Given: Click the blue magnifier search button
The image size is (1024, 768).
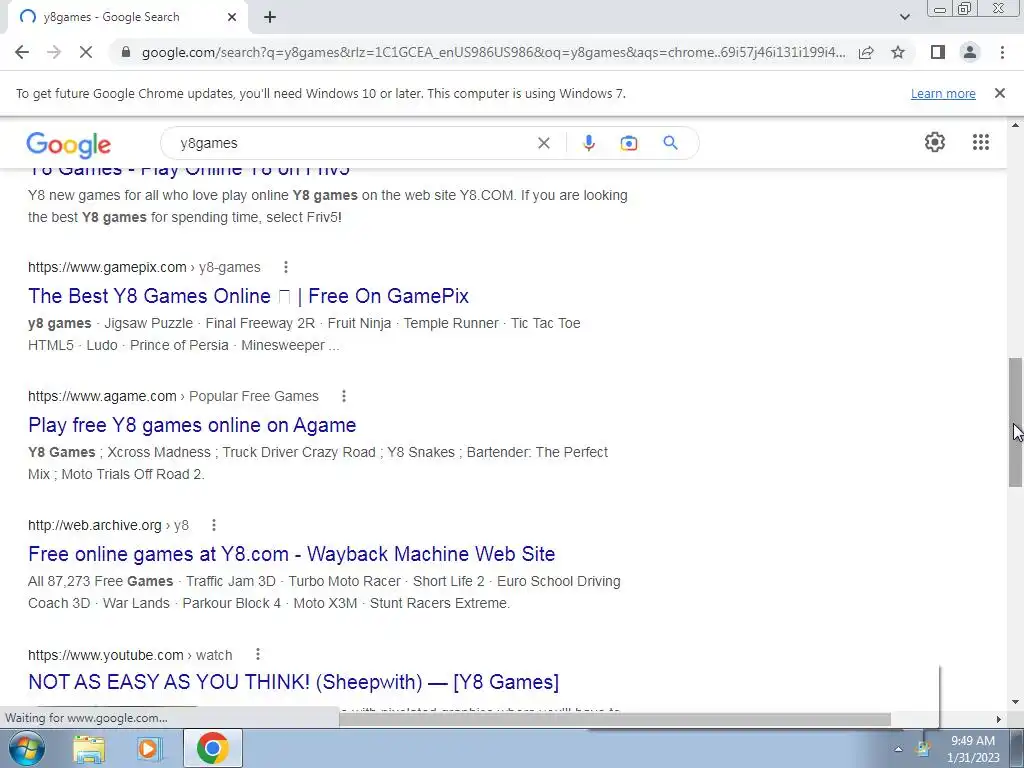Looking at the screenshot, I should point(670,142).
